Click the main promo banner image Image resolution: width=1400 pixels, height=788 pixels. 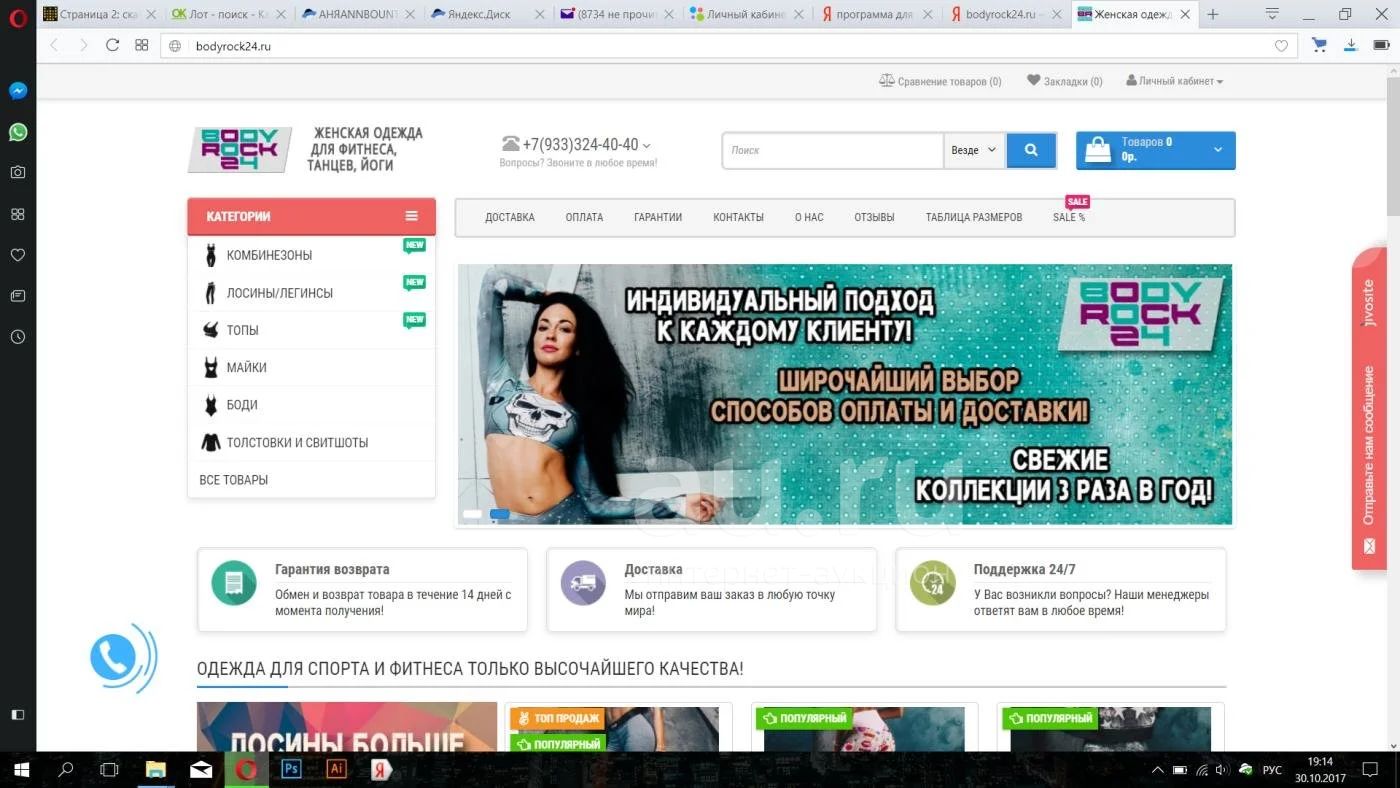pyautogui.click(x=845, y=394)
